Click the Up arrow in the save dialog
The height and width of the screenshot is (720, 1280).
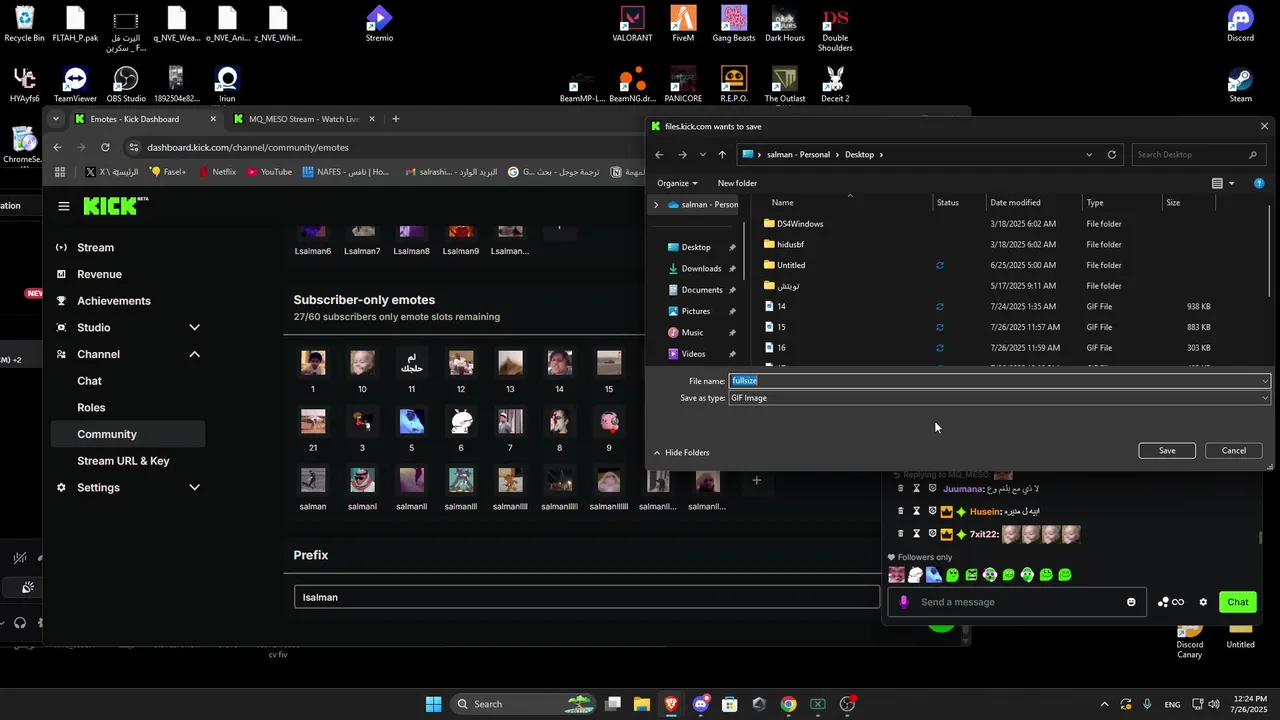click(x=722, y=155)
